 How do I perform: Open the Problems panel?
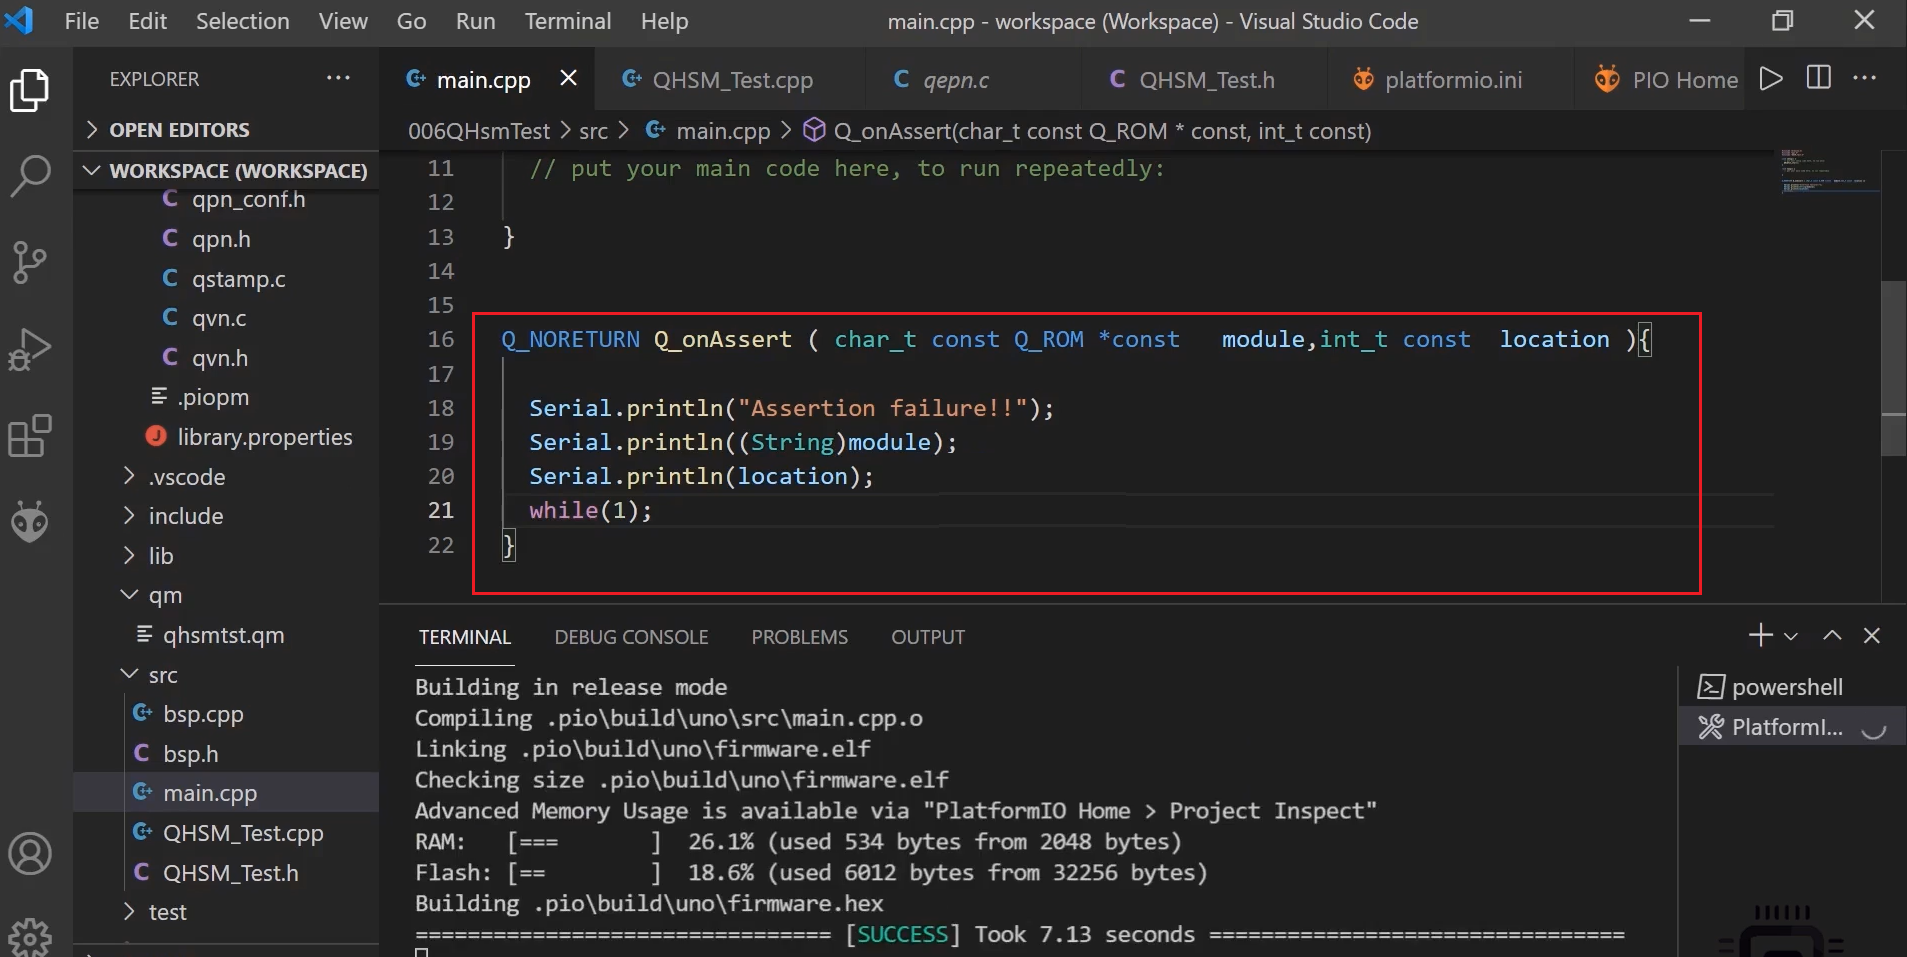point(799,636)
